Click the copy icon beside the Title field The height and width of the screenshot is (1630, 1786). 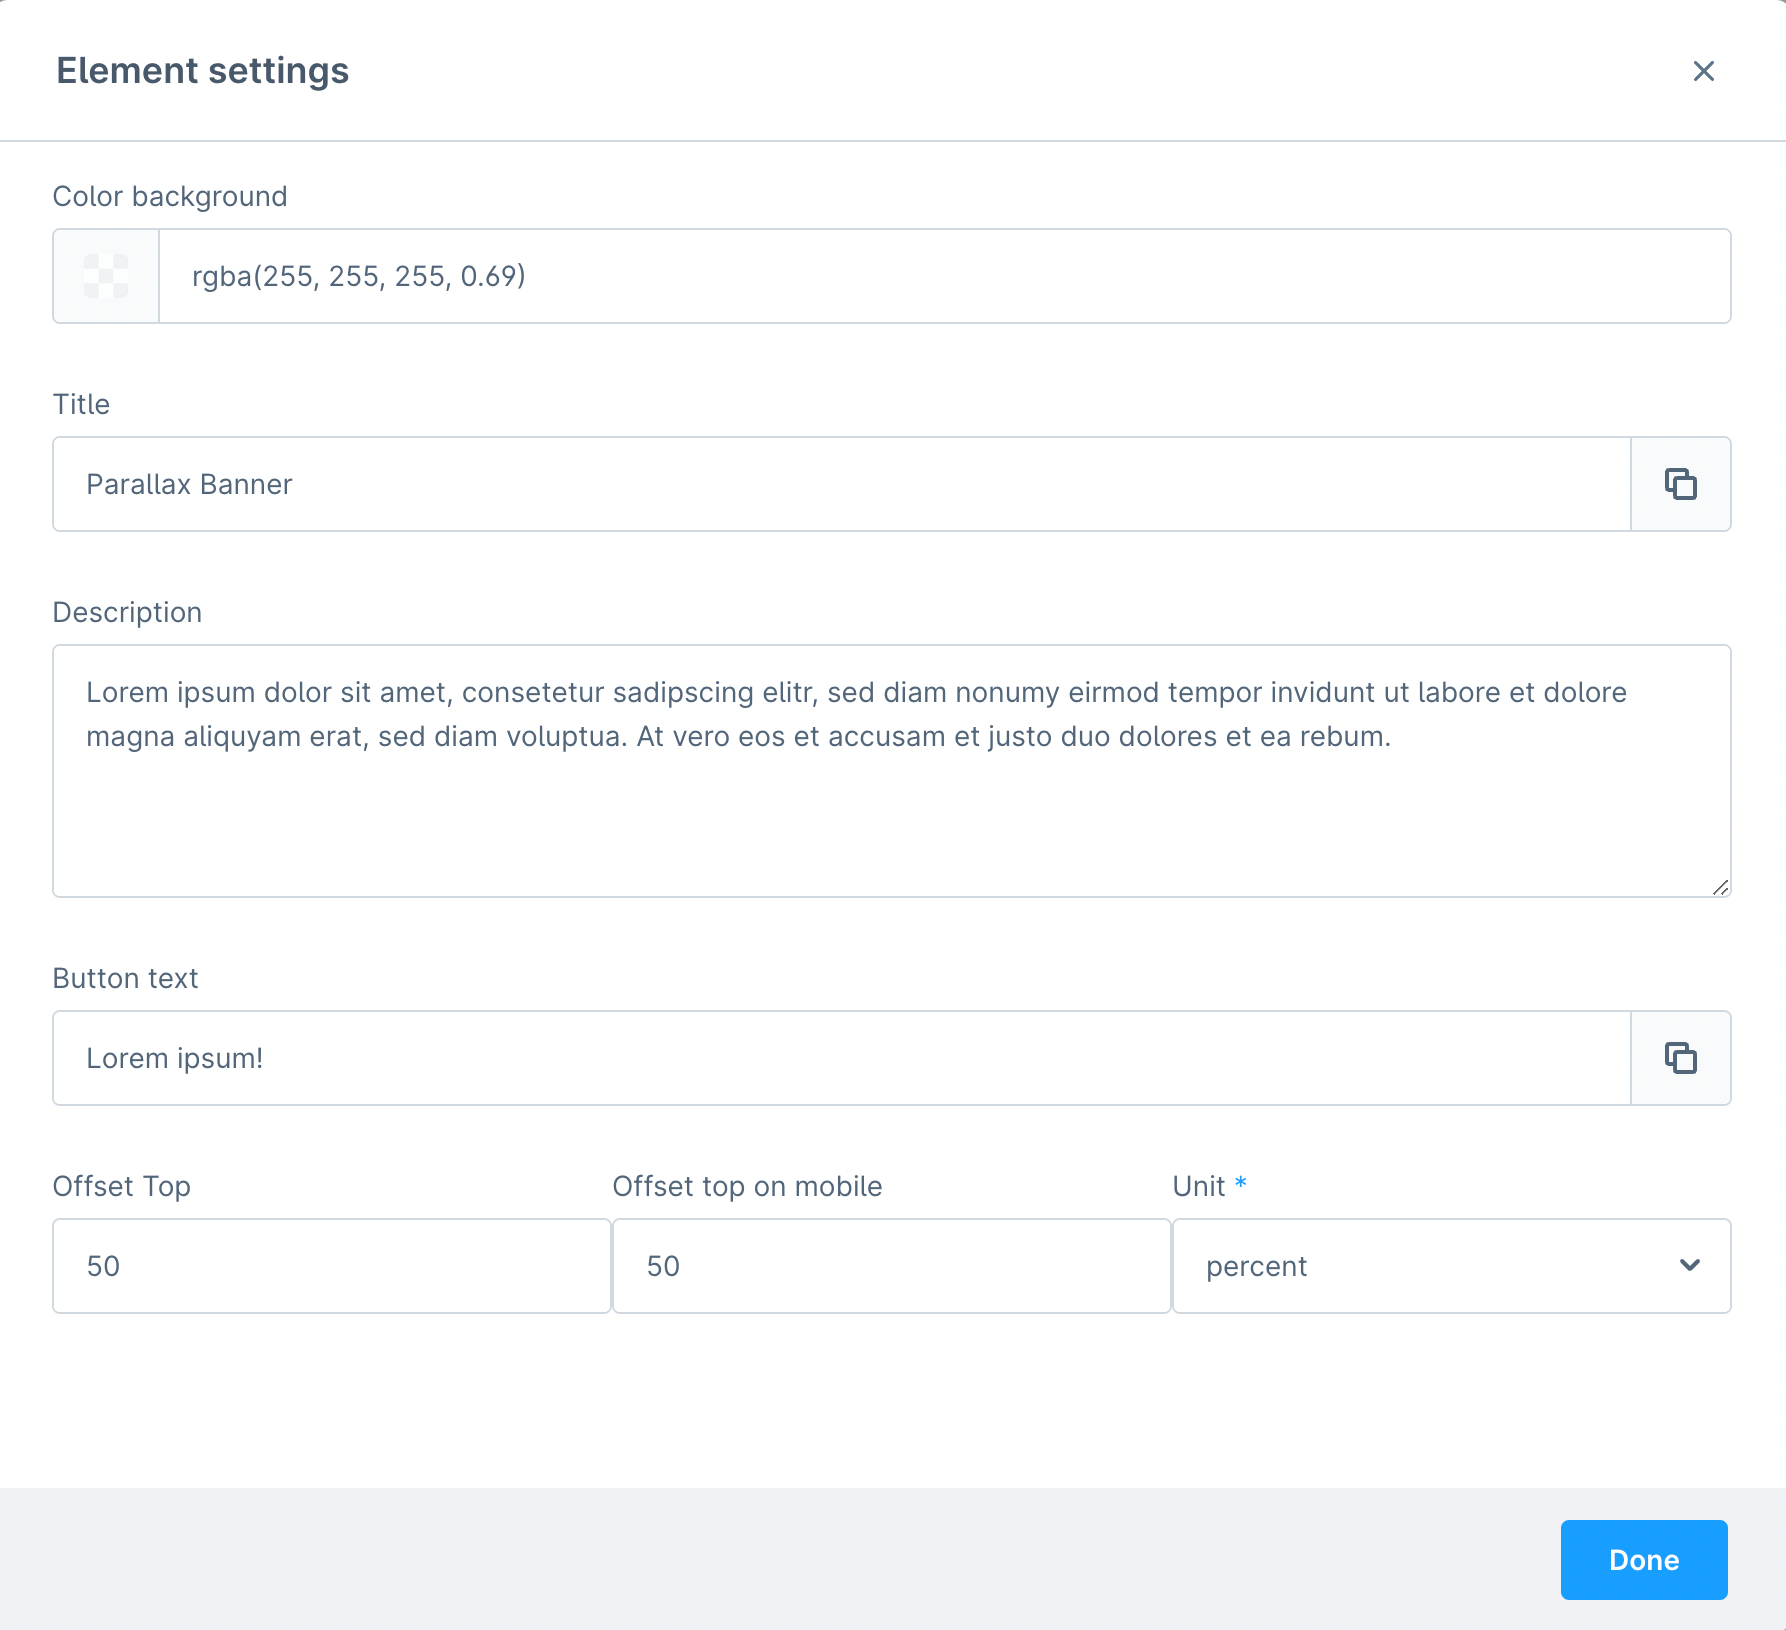[1681, 484]
